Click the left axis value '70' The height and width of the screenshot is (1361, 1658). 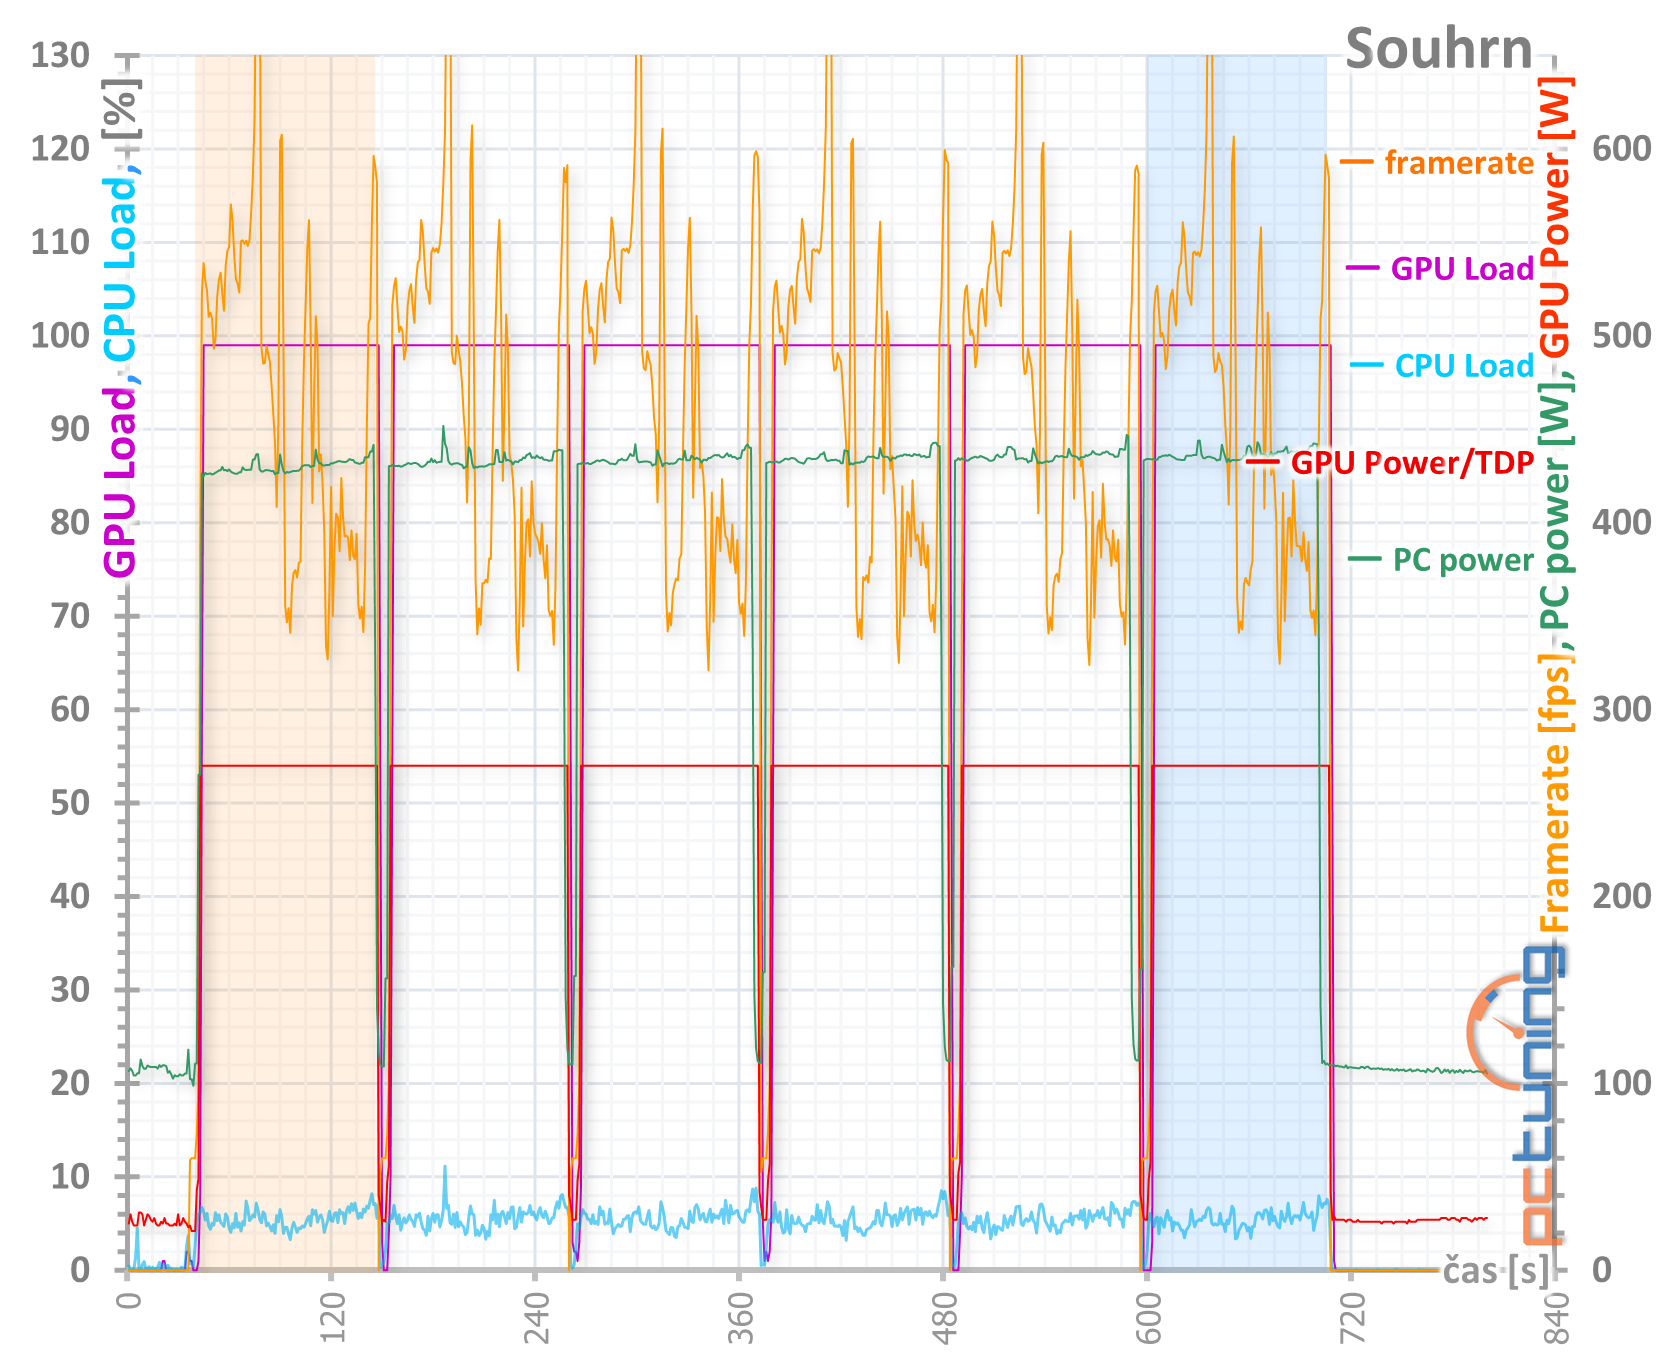(70, 616)
